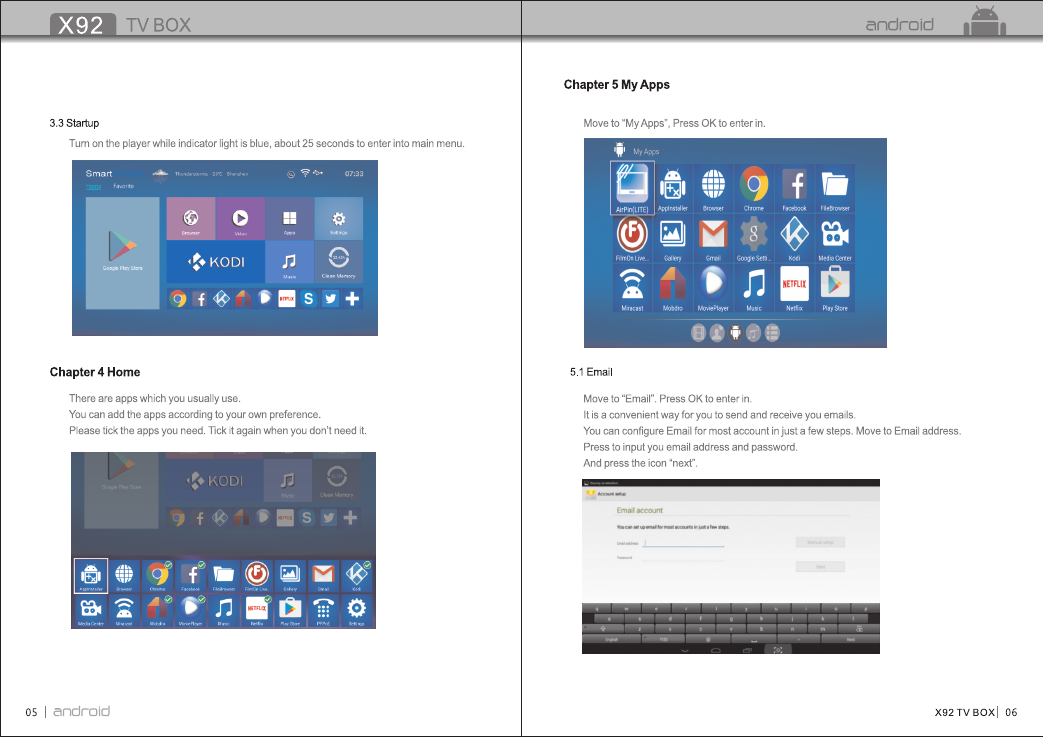Open the Music tile on Startup screen
The height and width of the screenshot is (737, 1043).
coord(289,262)
